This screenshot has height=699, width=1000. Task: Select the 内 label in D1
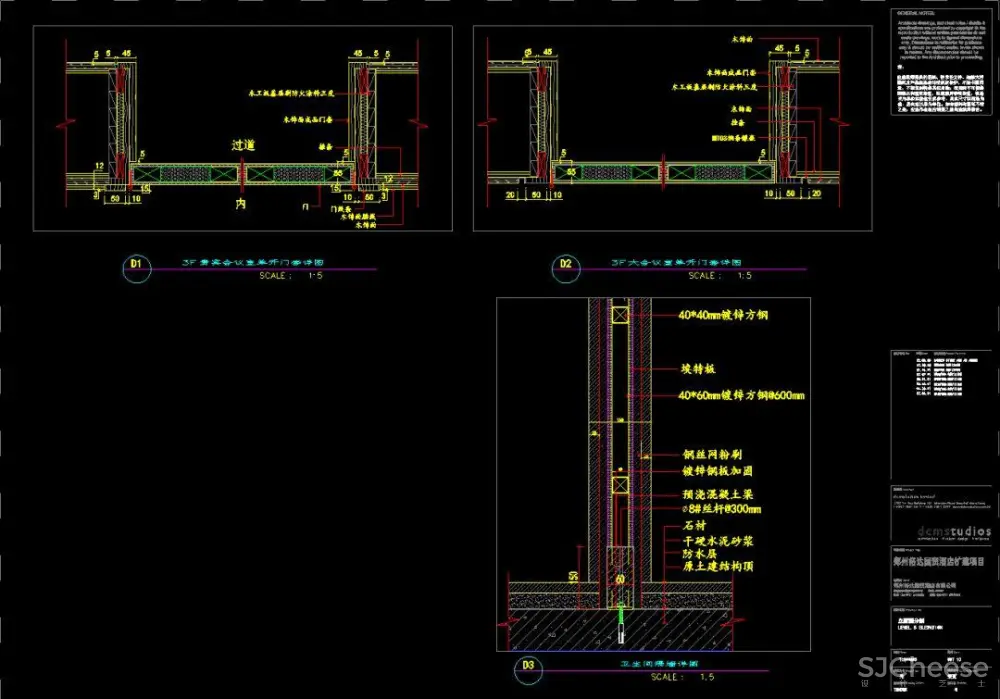[x=241, y=203]
